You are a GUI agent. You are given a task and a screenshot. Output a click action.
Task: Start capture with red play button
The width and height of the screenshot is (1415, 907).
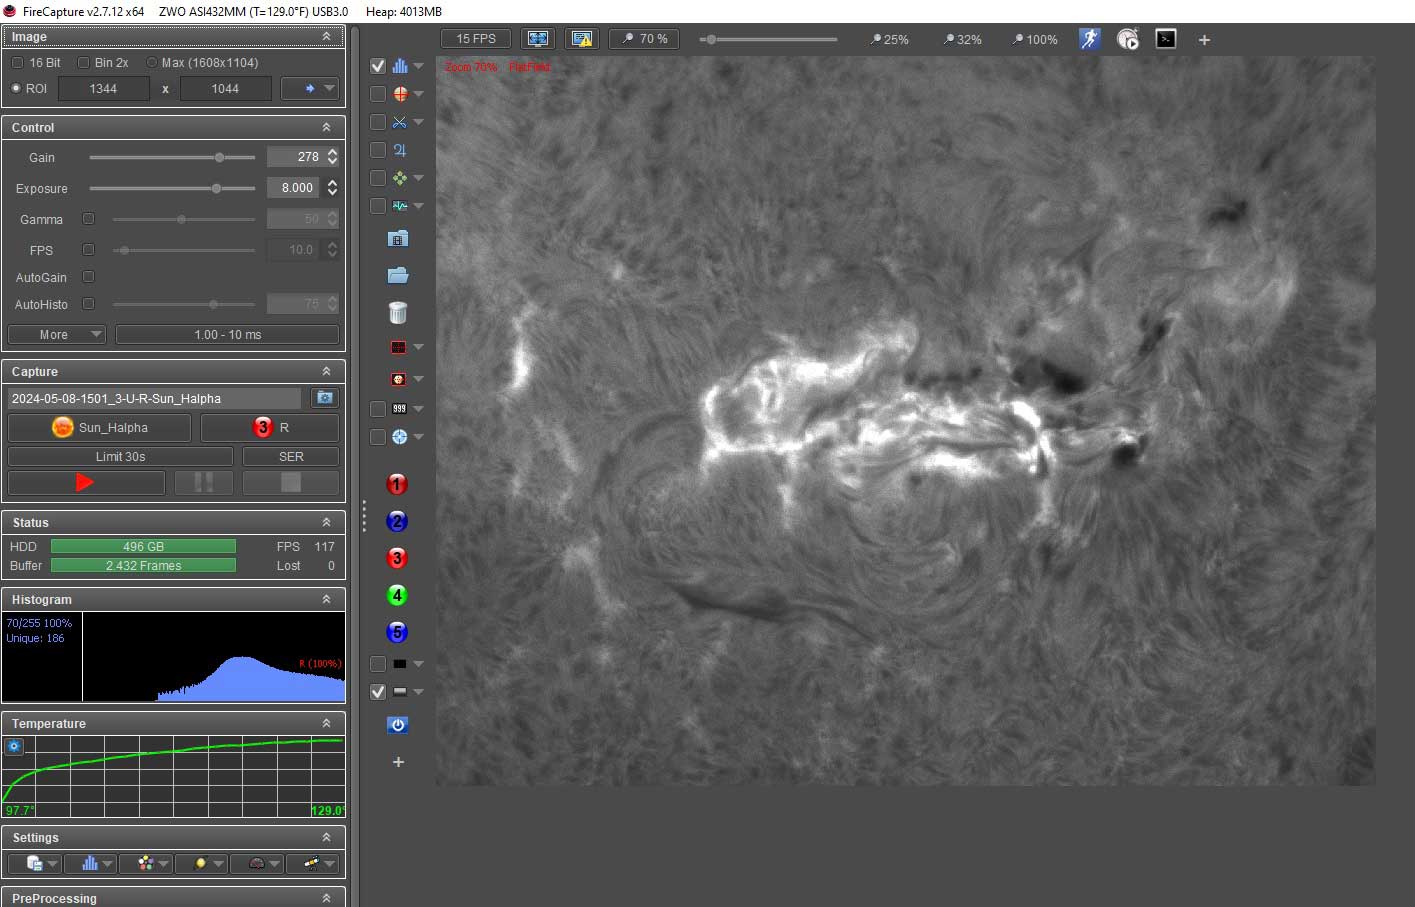(x=86, y=482)
